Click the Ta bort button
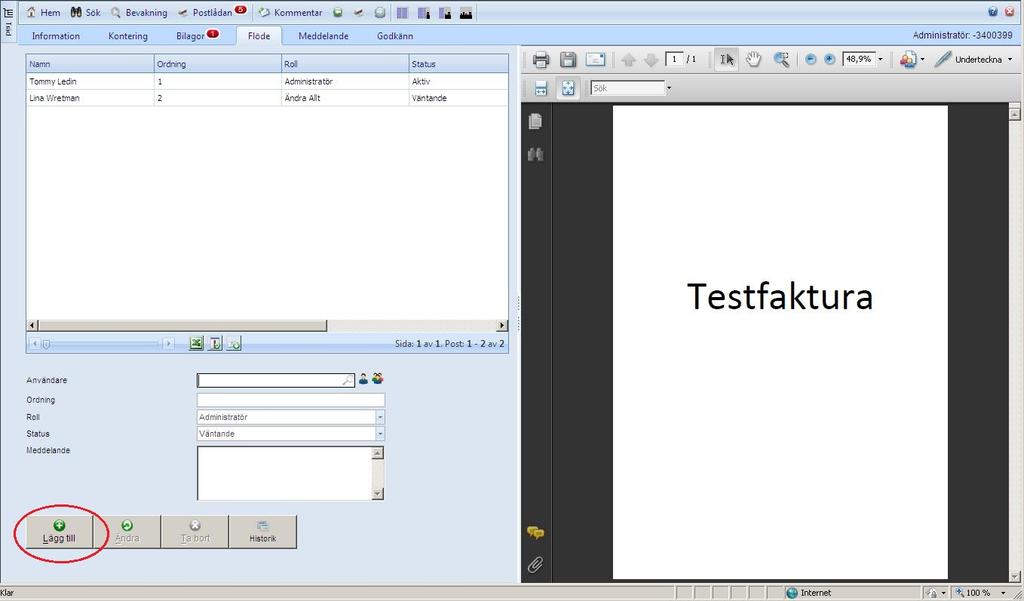The width and height of the screenshot is (1024, 601). click(x=195, y=532)
